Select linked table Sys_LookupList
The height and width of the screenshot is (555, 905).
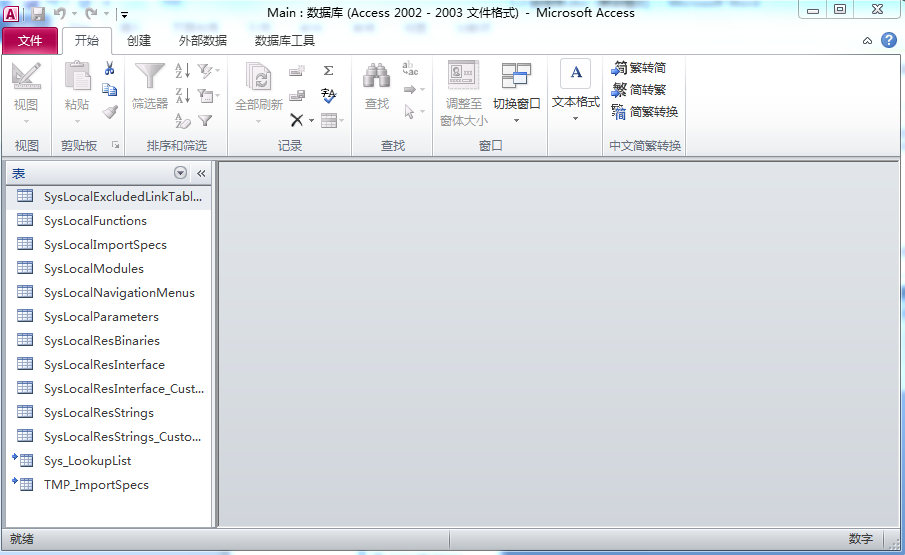coord(109,460)
